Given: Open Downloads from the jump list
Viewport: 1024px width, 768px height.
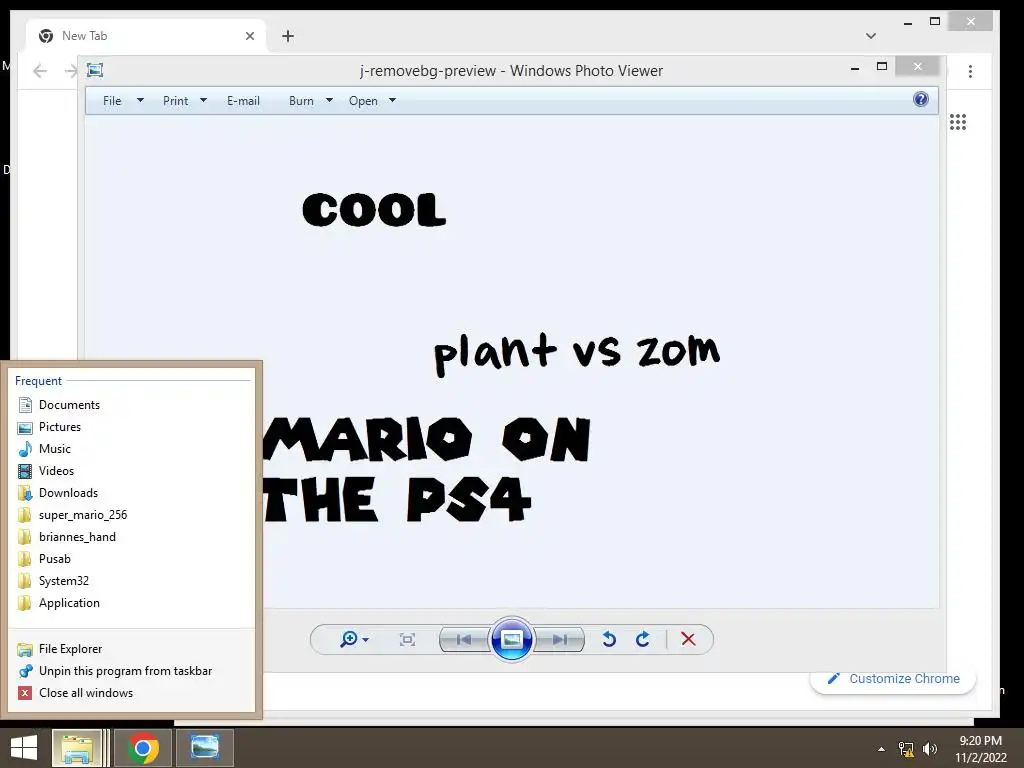Looking at the screenshot, I should pyautogui.click(x=131, y=493).
